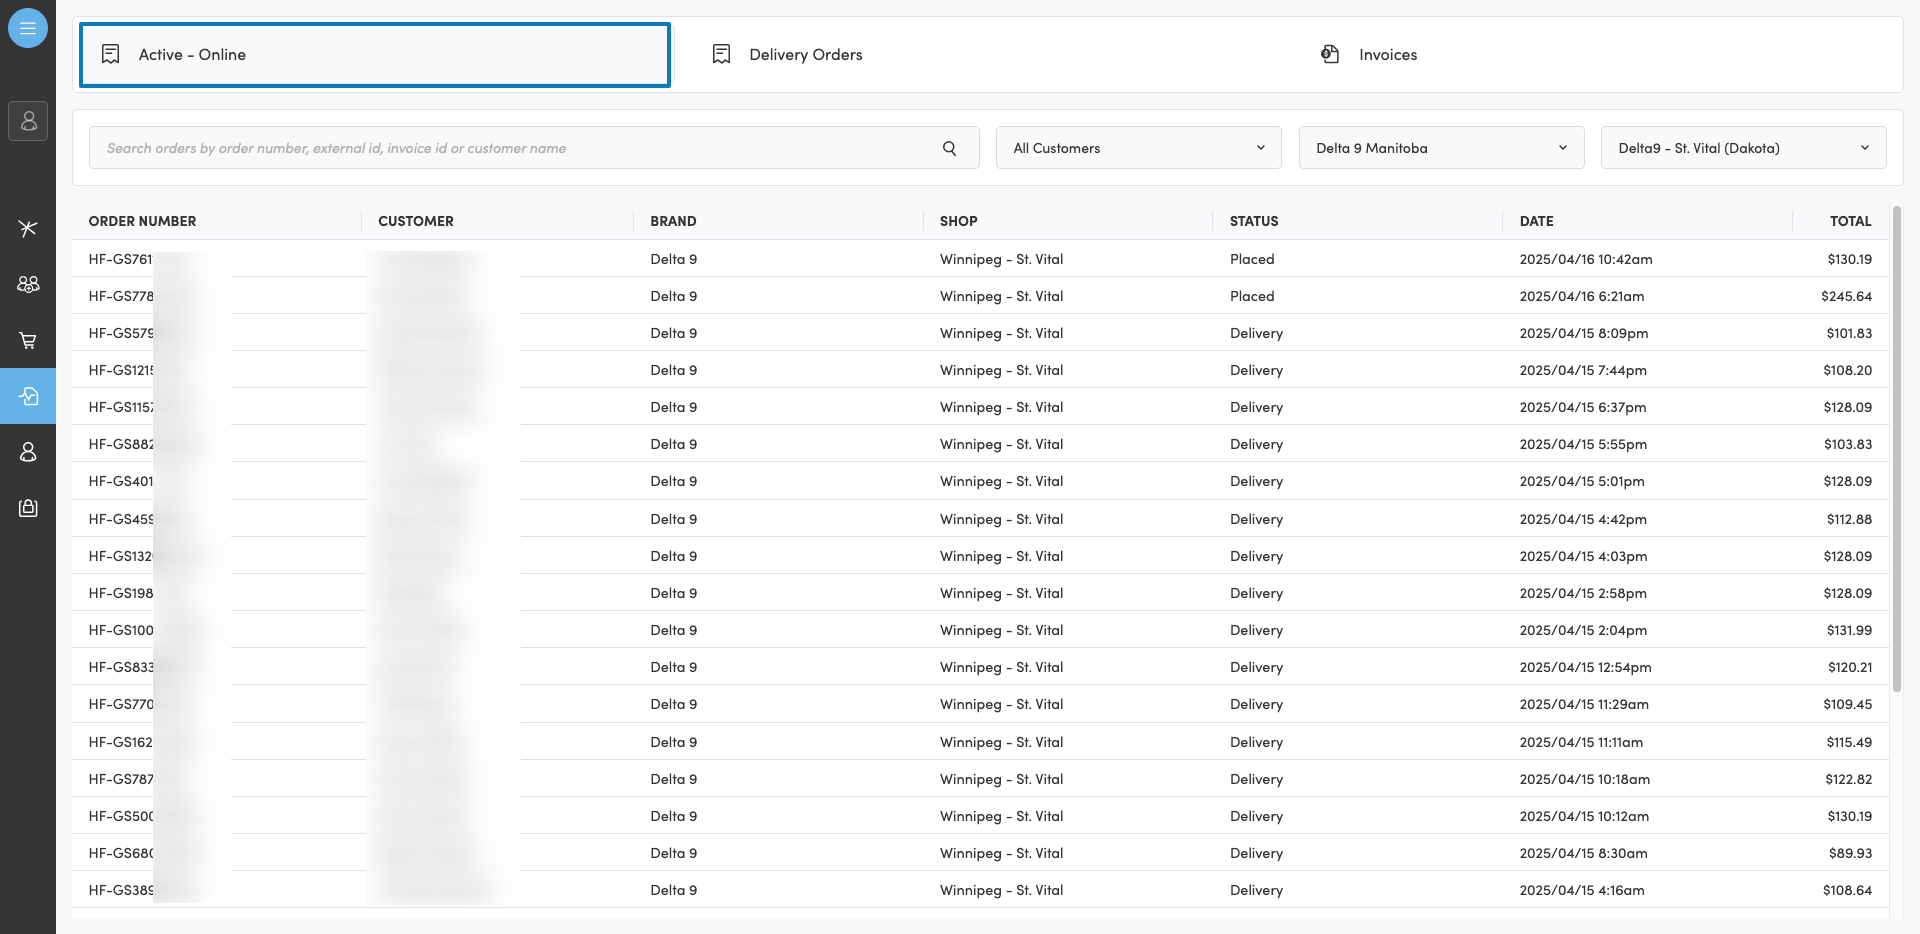This screenshot has height=934, width=1920.
Task: Switch to the Delivery Orders tab
Action: [x=805, y=55]
